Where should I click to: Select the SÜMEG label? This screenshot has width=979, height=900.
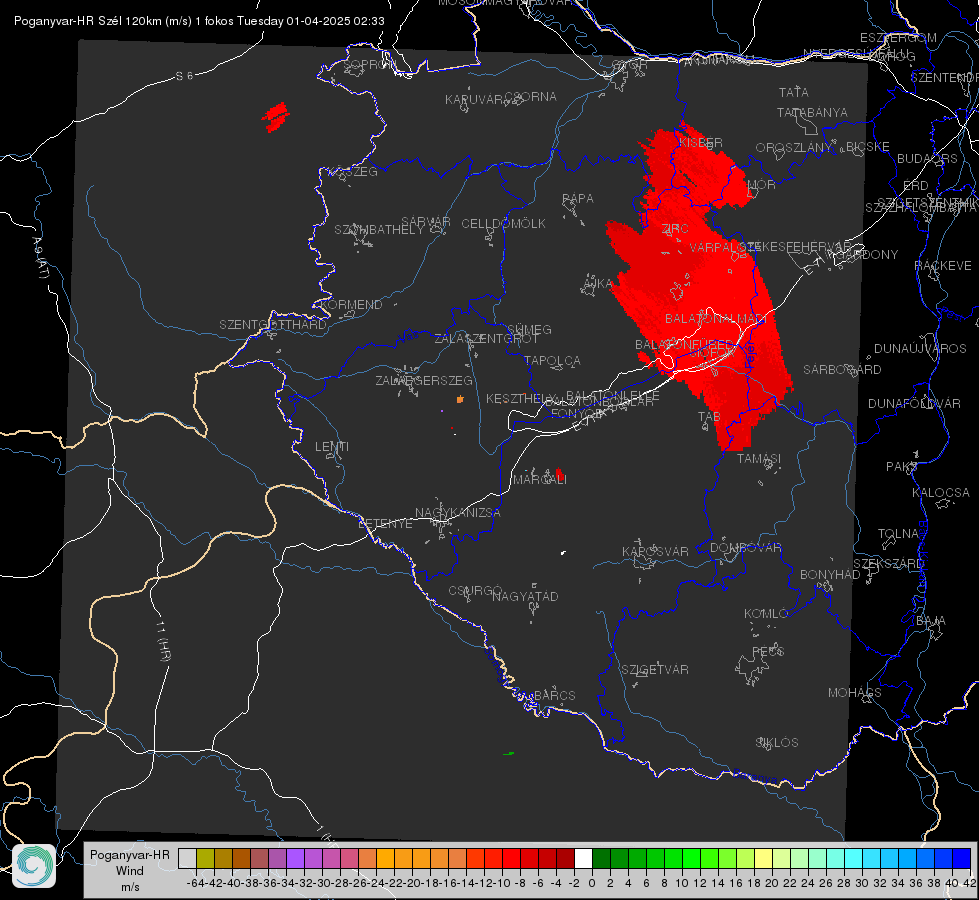click(x=529, y=330)
